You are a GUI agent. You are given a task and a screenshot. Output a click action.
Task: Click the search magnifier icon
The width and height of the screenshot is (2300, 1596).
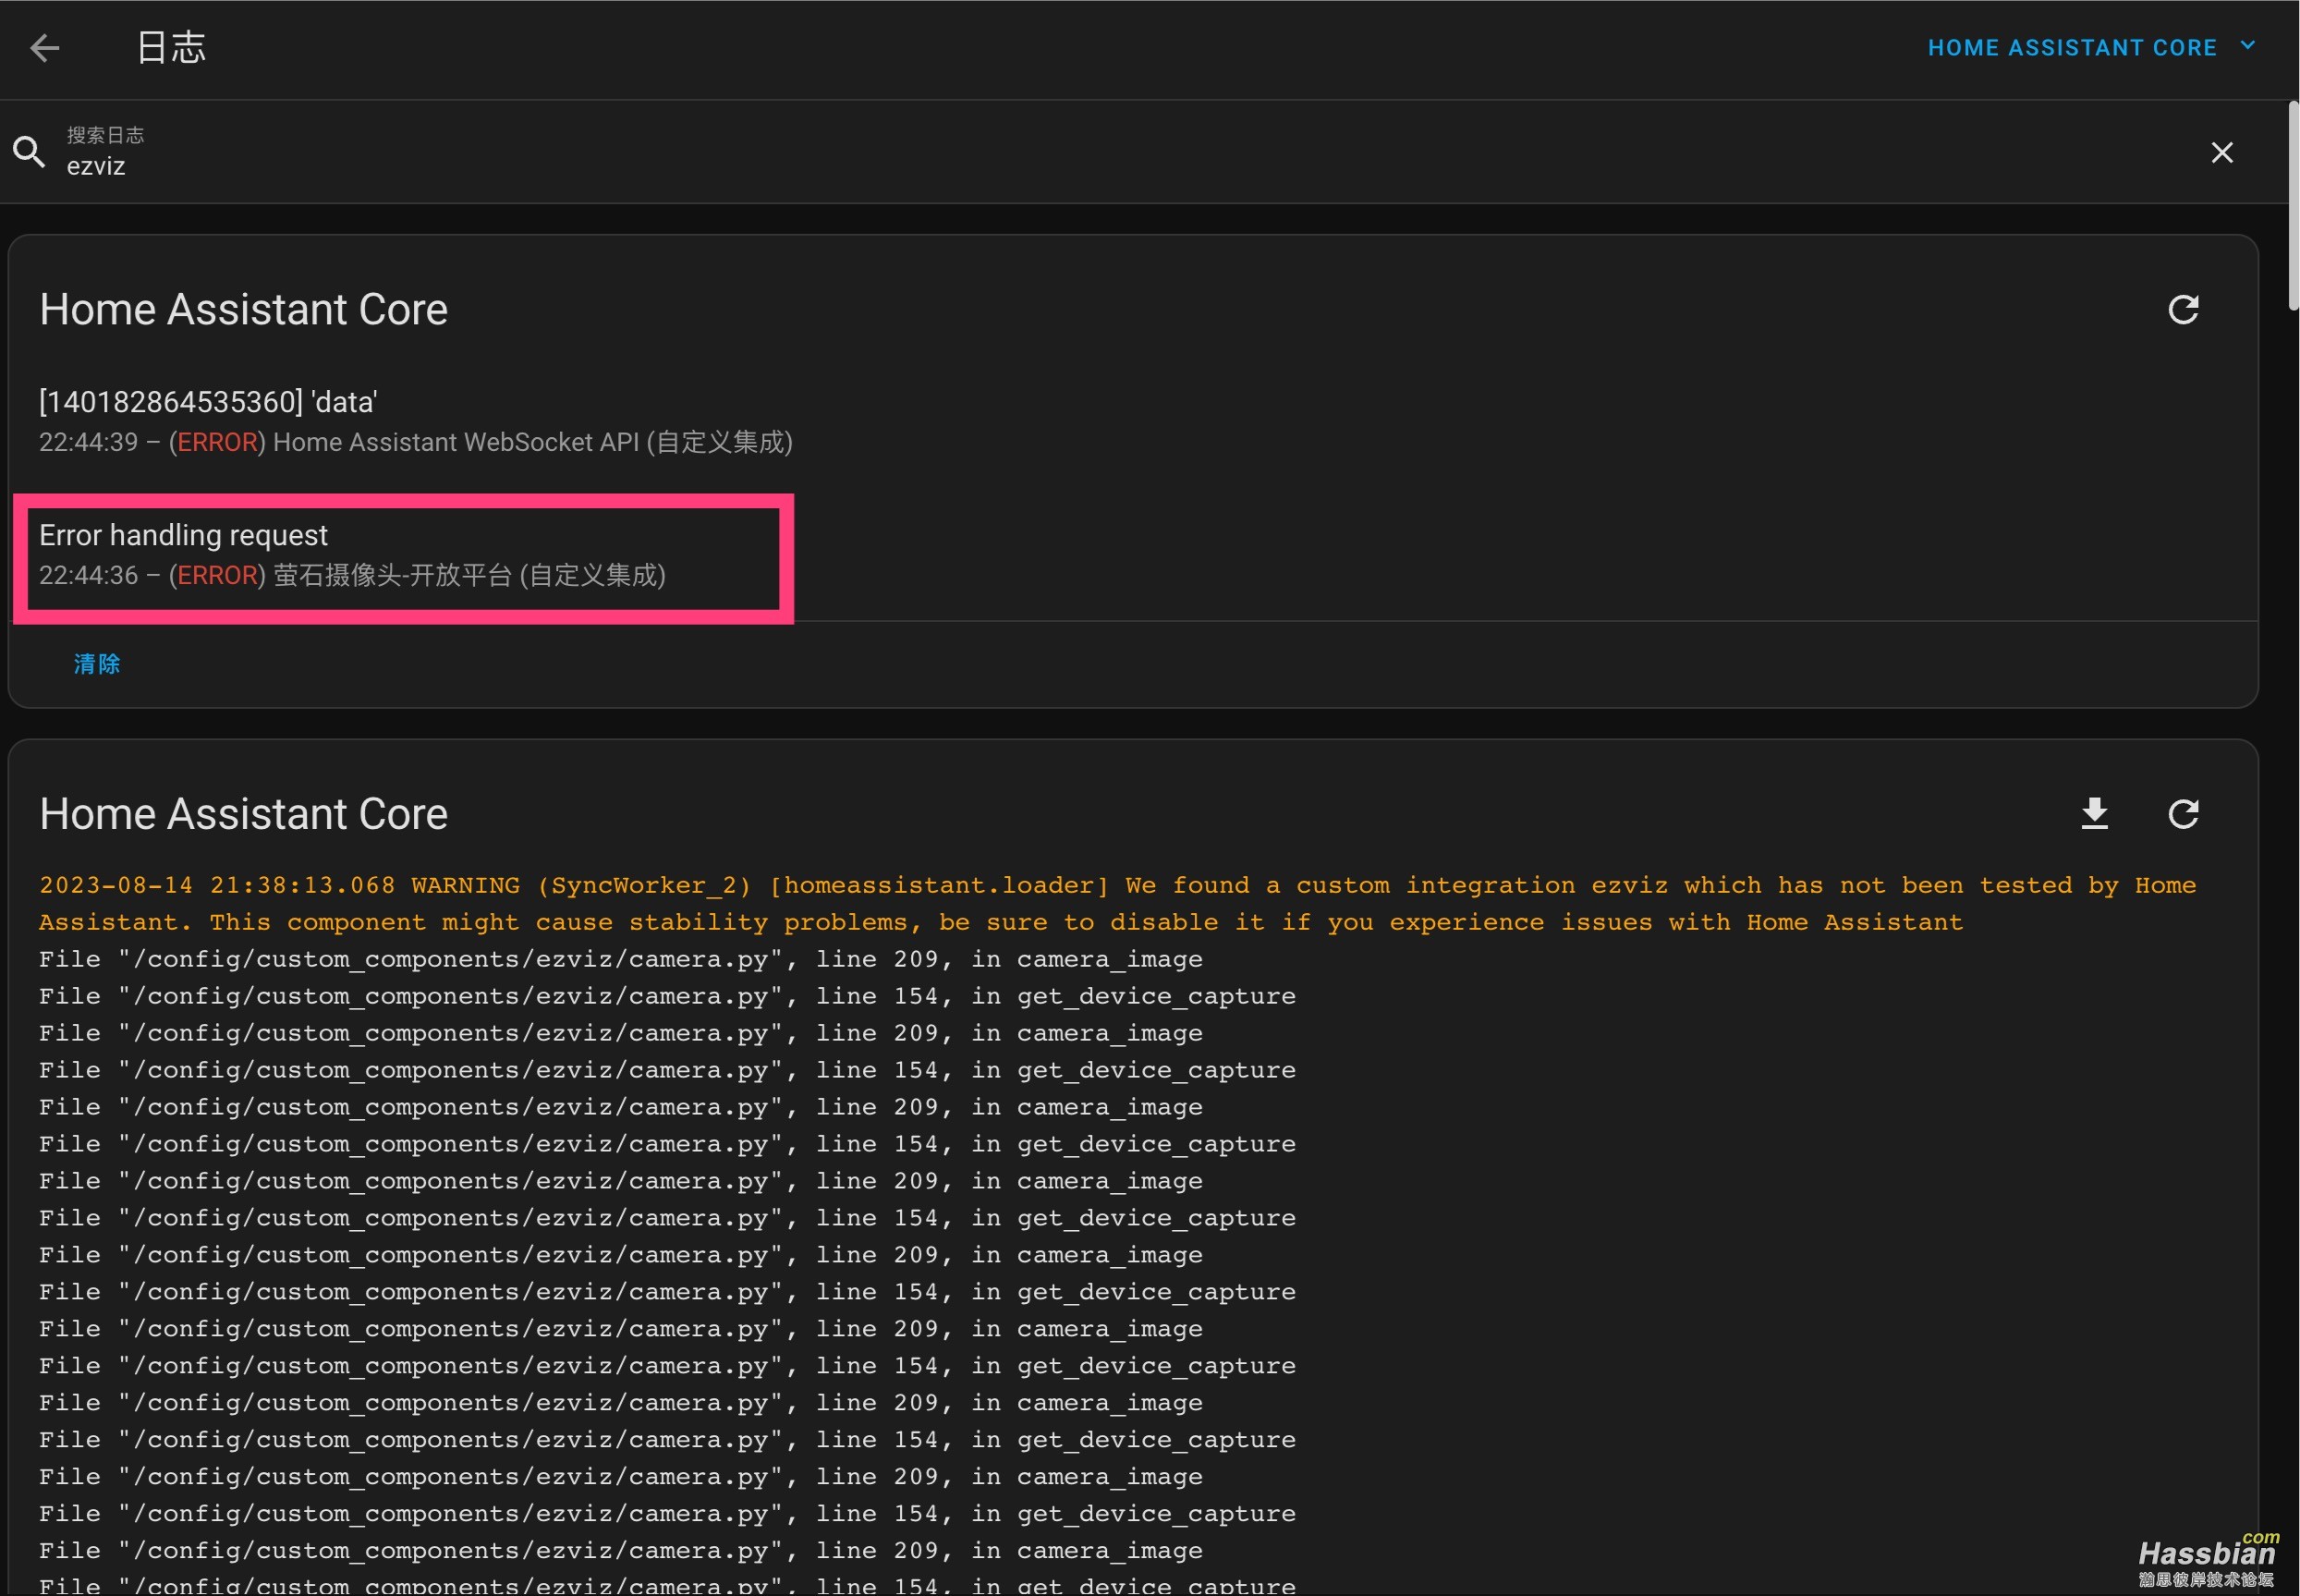click(x=29, y=152)
